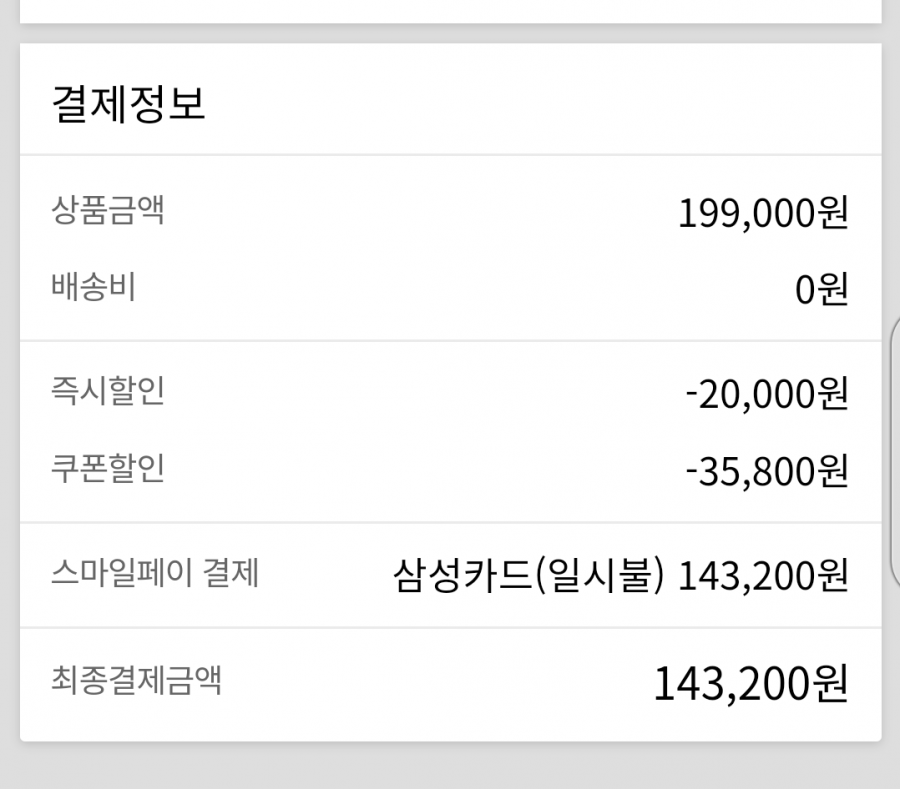Image resolution: width=900 pixels, height=789 pixels.
Task: Click the edge panel handle on right side
Action: [x=895, y=453]
